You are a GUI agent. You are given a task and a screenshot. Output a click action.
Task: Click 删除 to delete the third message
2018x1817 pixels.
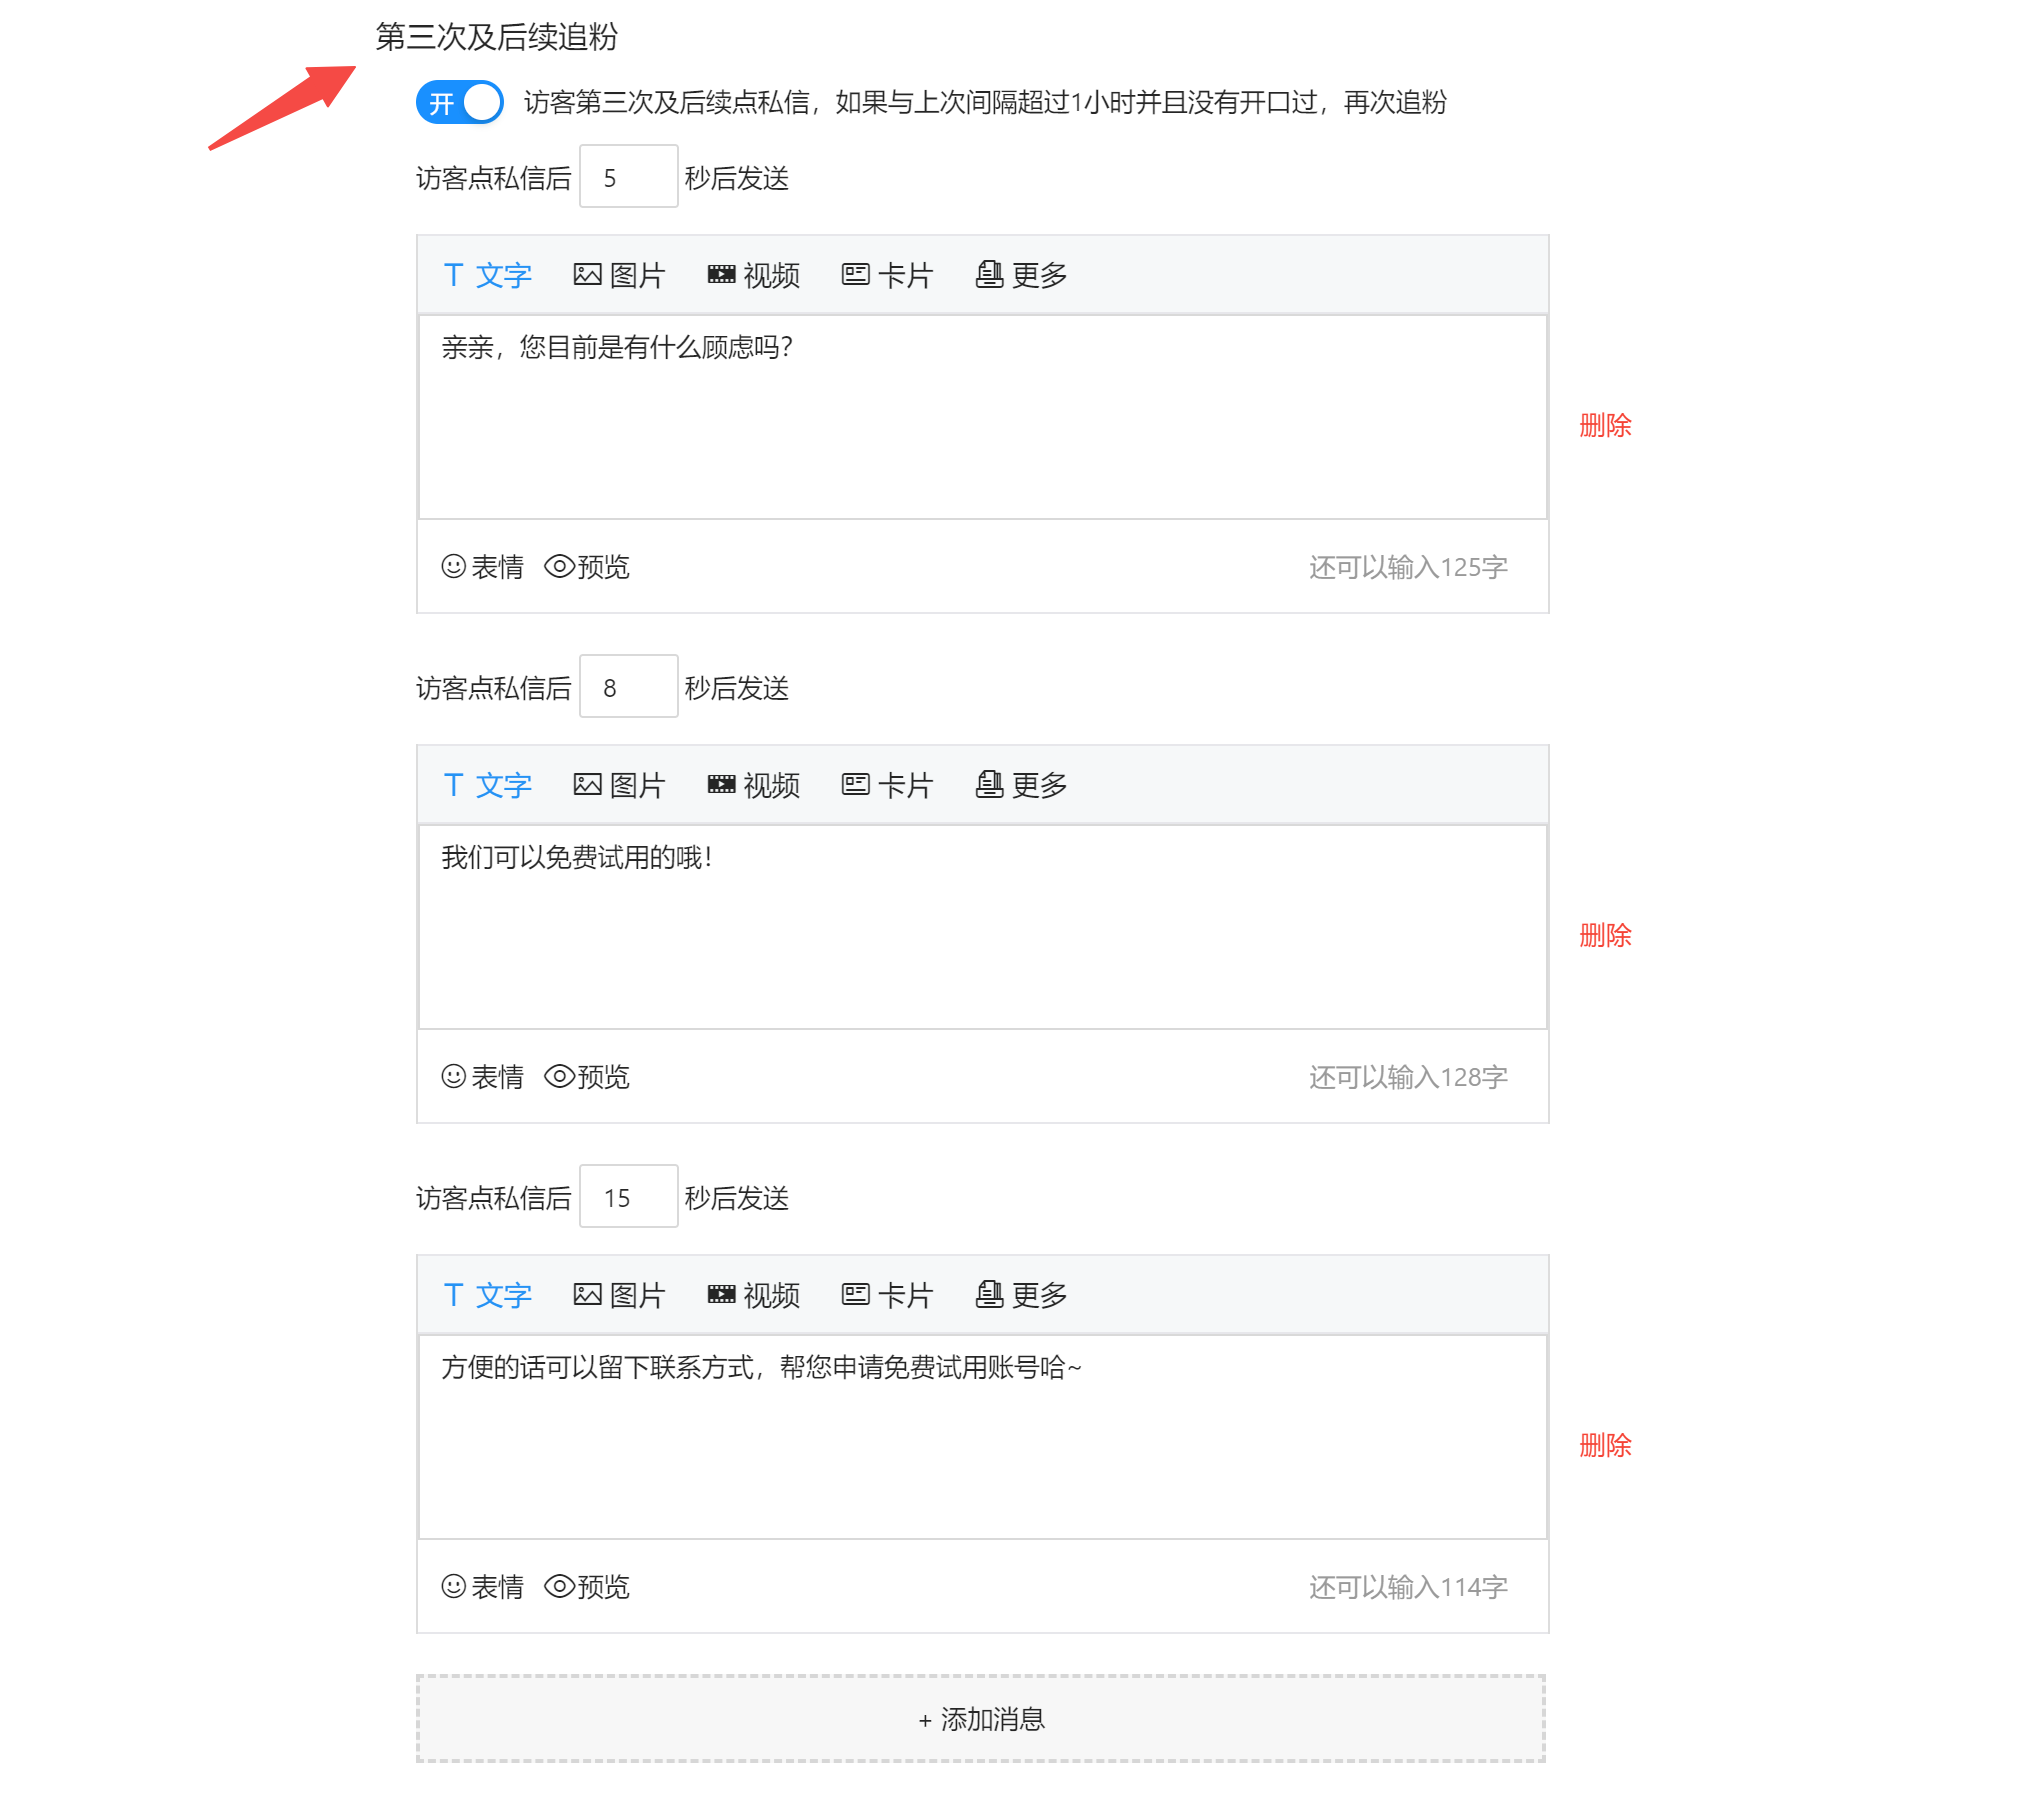click(1604, 1444)
